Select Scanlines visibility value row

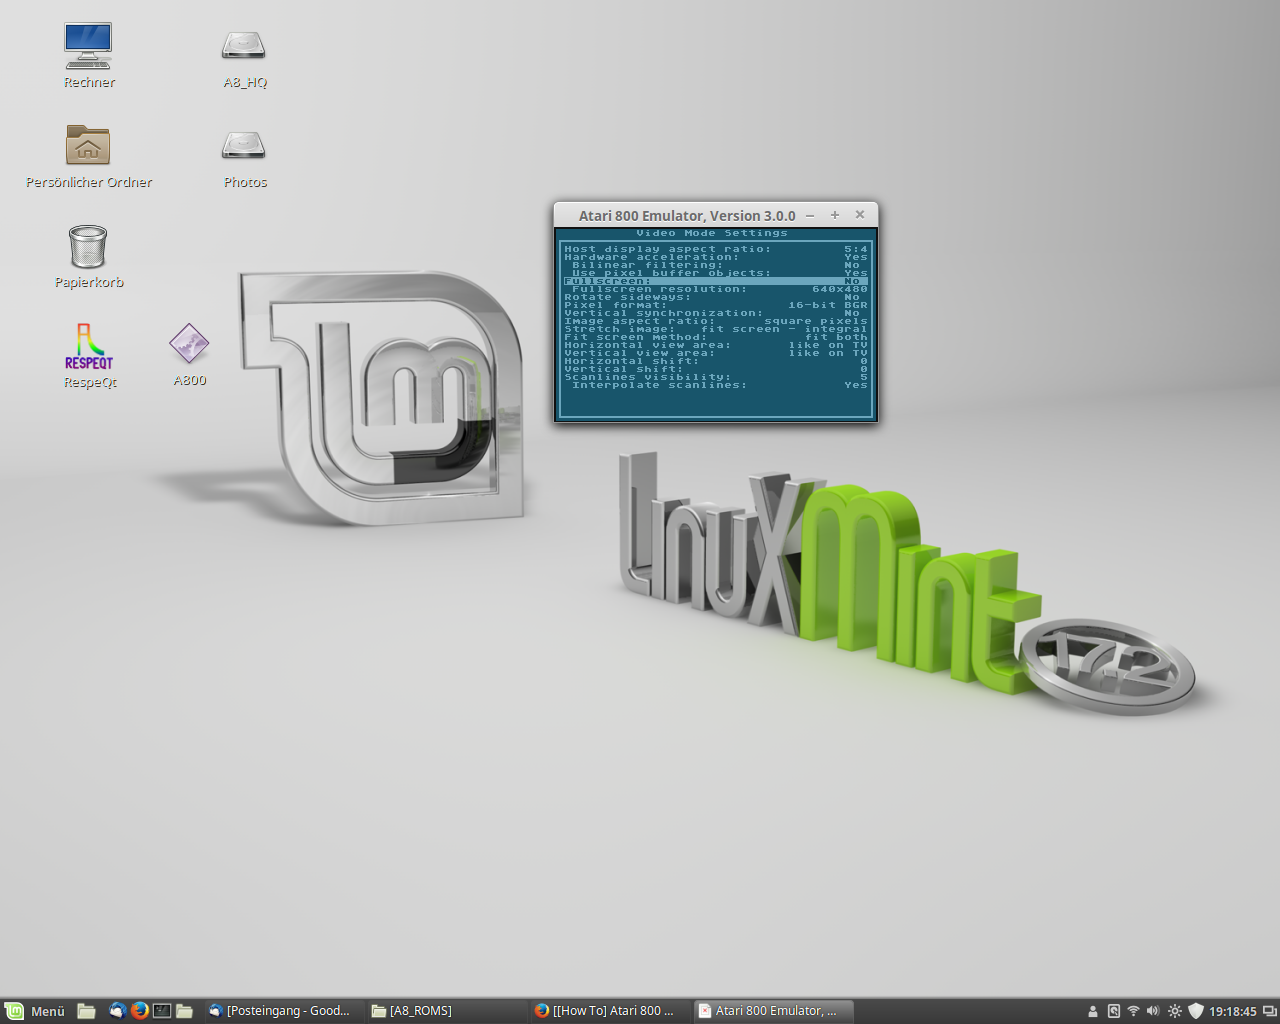tap(716, 377)
